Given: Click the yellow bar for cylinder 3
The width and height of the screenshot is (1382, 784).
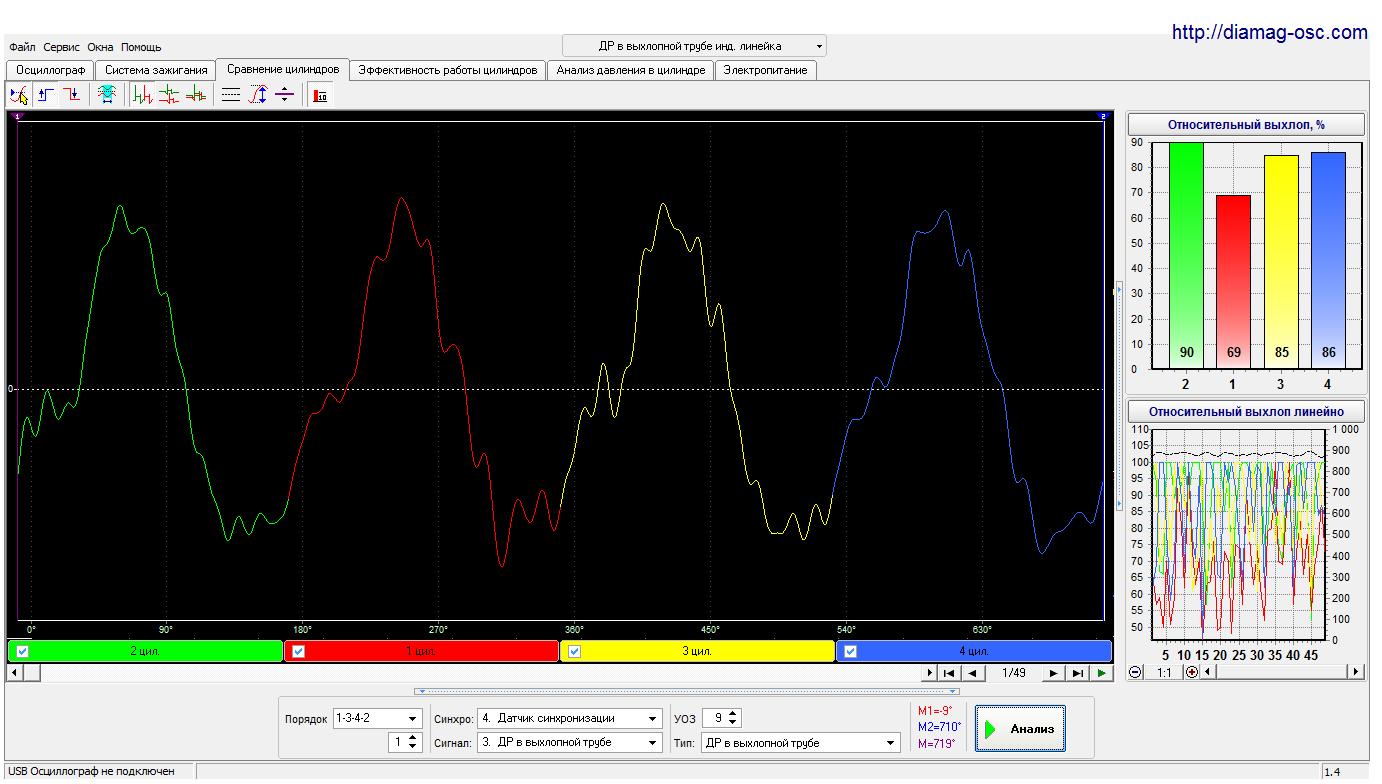Looking at the screenshot, I should tap(1281, 262).
